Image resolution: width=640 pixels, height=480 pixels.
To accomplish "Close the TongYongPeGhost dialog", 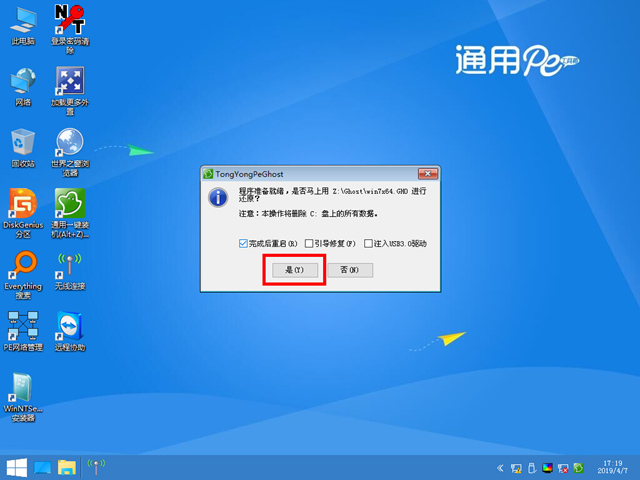I will point(428,174).
